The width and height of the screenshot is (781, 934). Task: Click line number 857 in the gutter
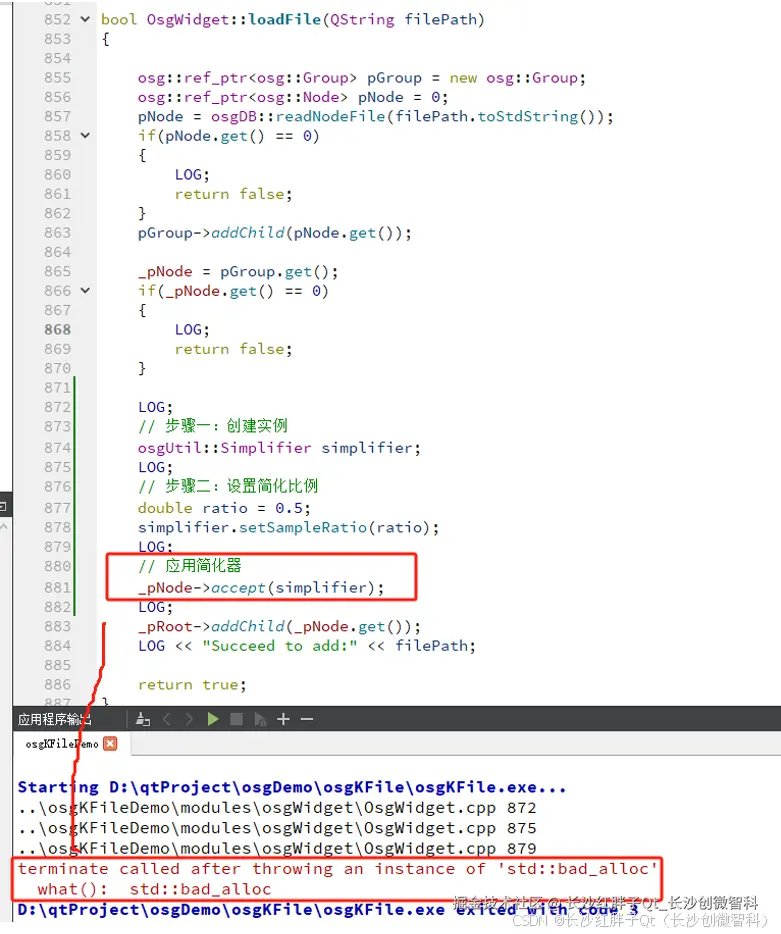pyautogui.click(x=57, y=116)
